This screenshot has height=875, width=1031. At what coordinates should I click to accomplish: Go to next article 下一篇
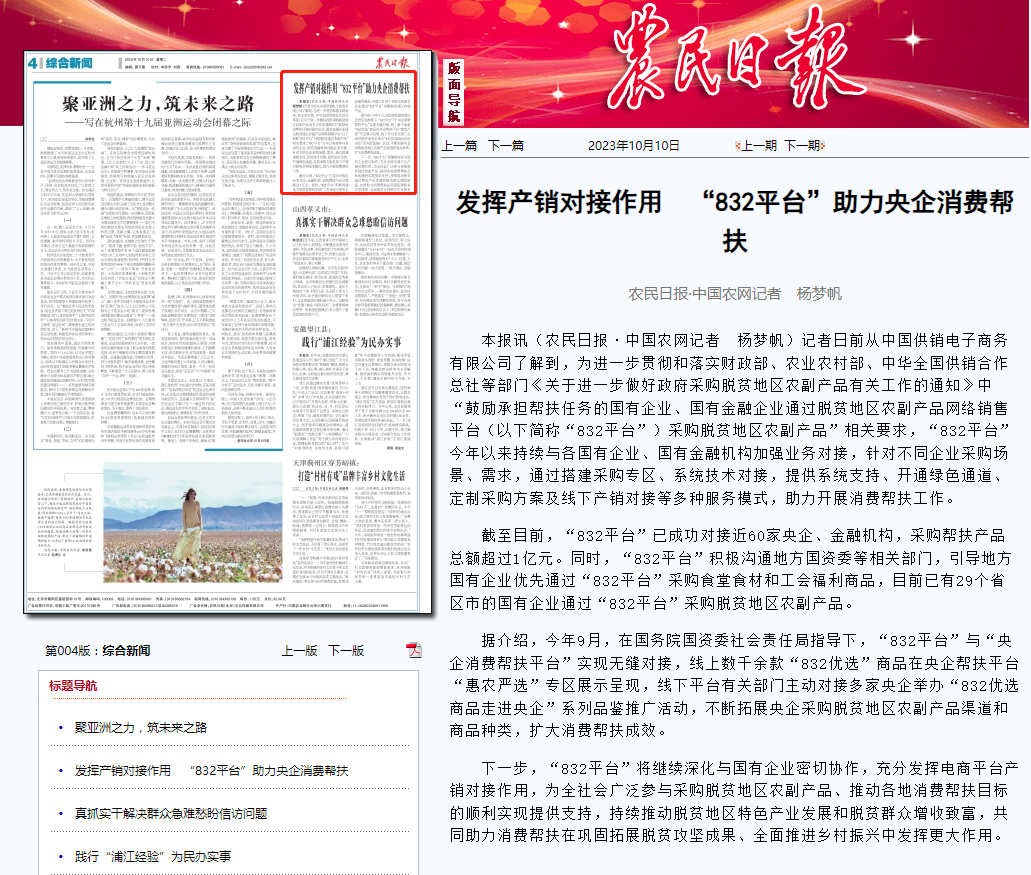(x=505, y=145)
